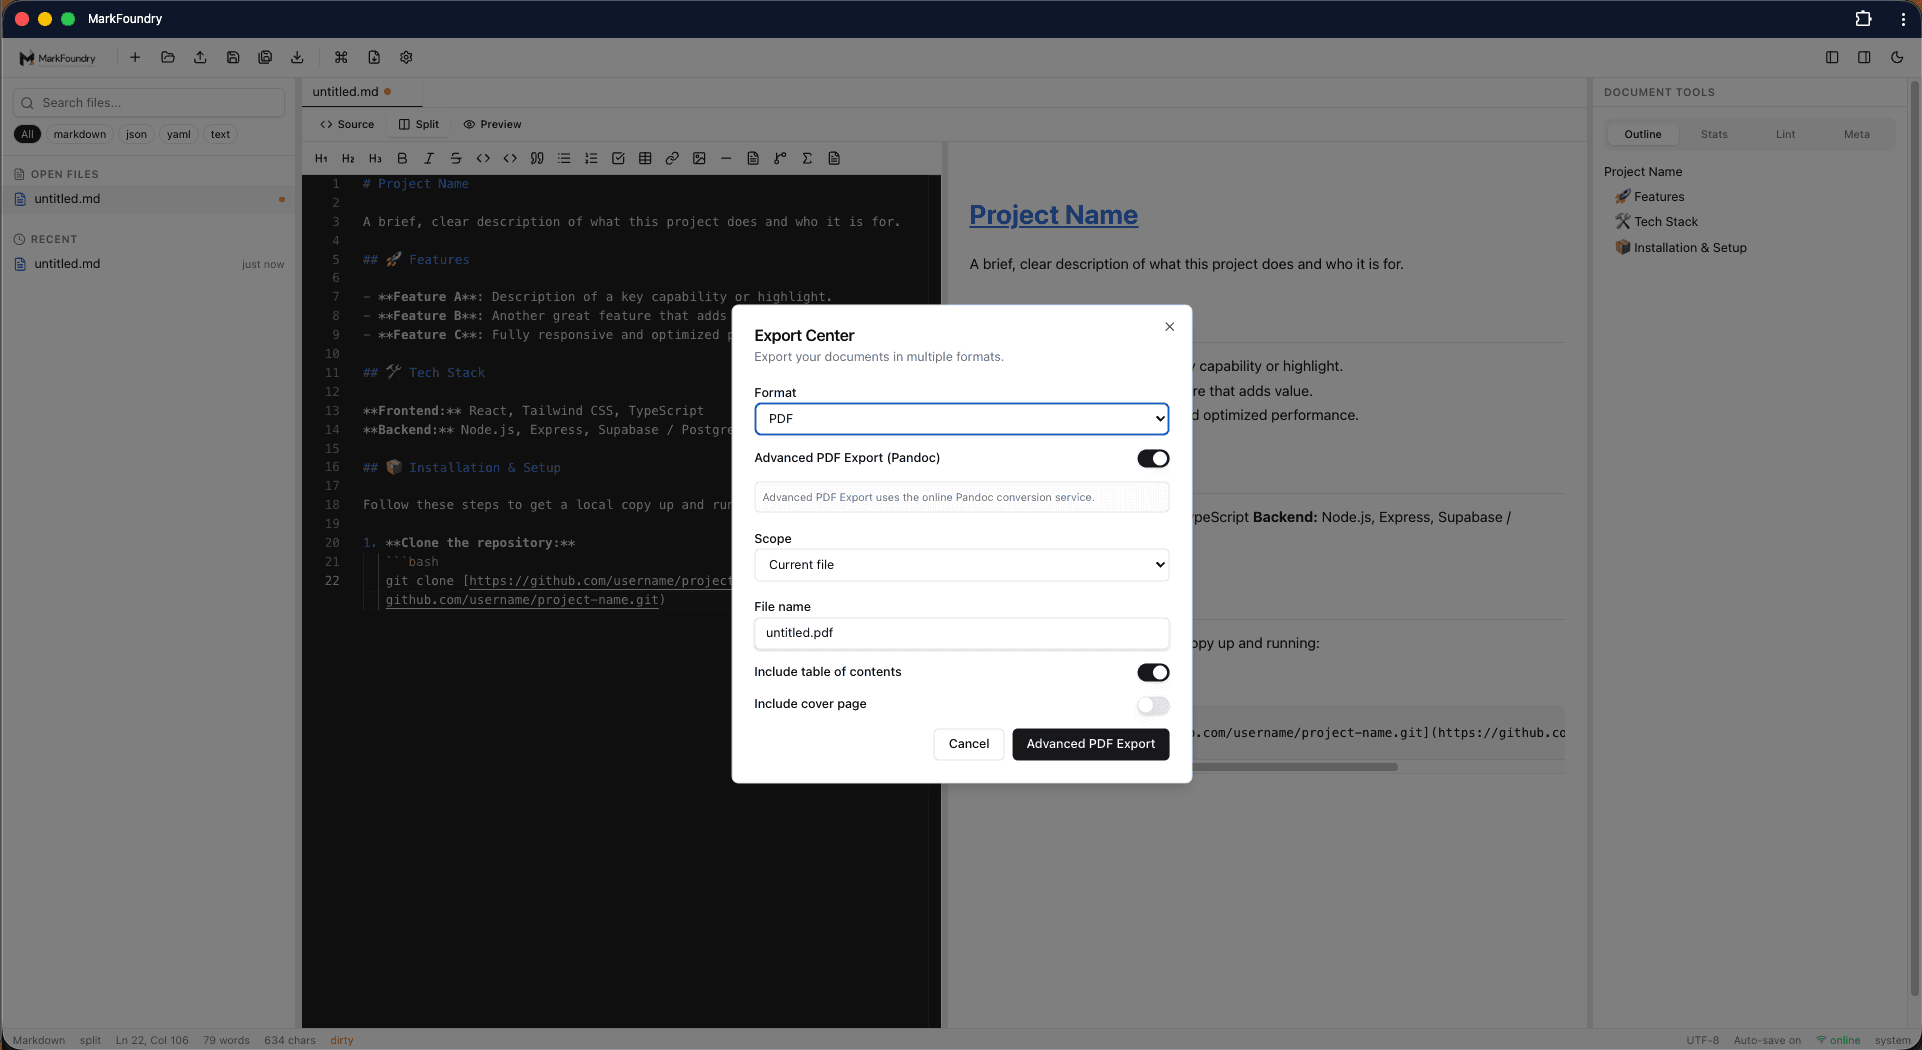
Task: Insert a Heading 2 with H2 icon
Action: point(348,158)
